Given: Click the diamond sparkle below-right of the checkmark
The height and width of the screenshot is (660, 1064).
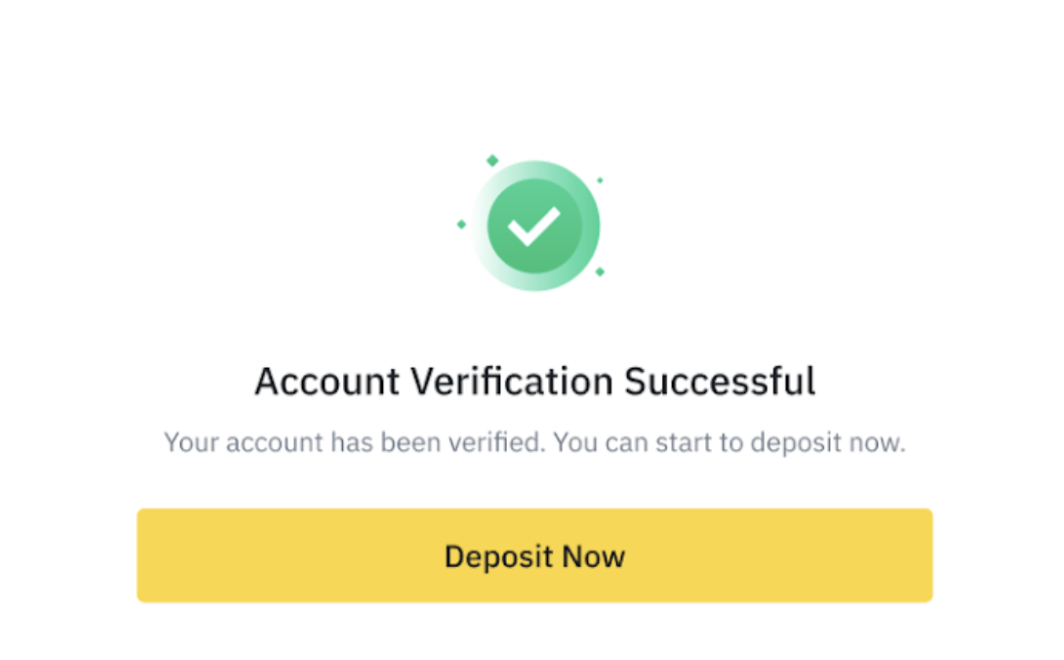Looking at the screenshot, I should tap(600, 271).
